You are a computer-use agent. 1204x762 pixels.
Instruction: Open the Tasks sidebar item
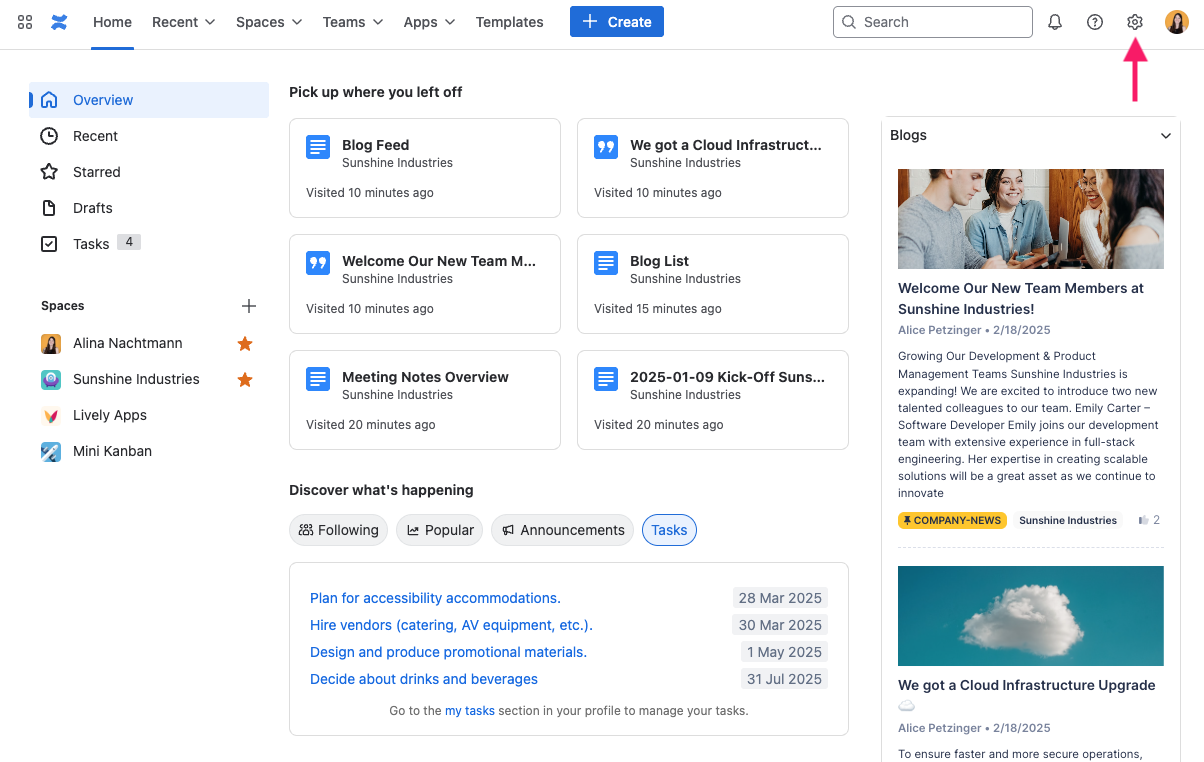pyautogui.click(x=90, y=243)
